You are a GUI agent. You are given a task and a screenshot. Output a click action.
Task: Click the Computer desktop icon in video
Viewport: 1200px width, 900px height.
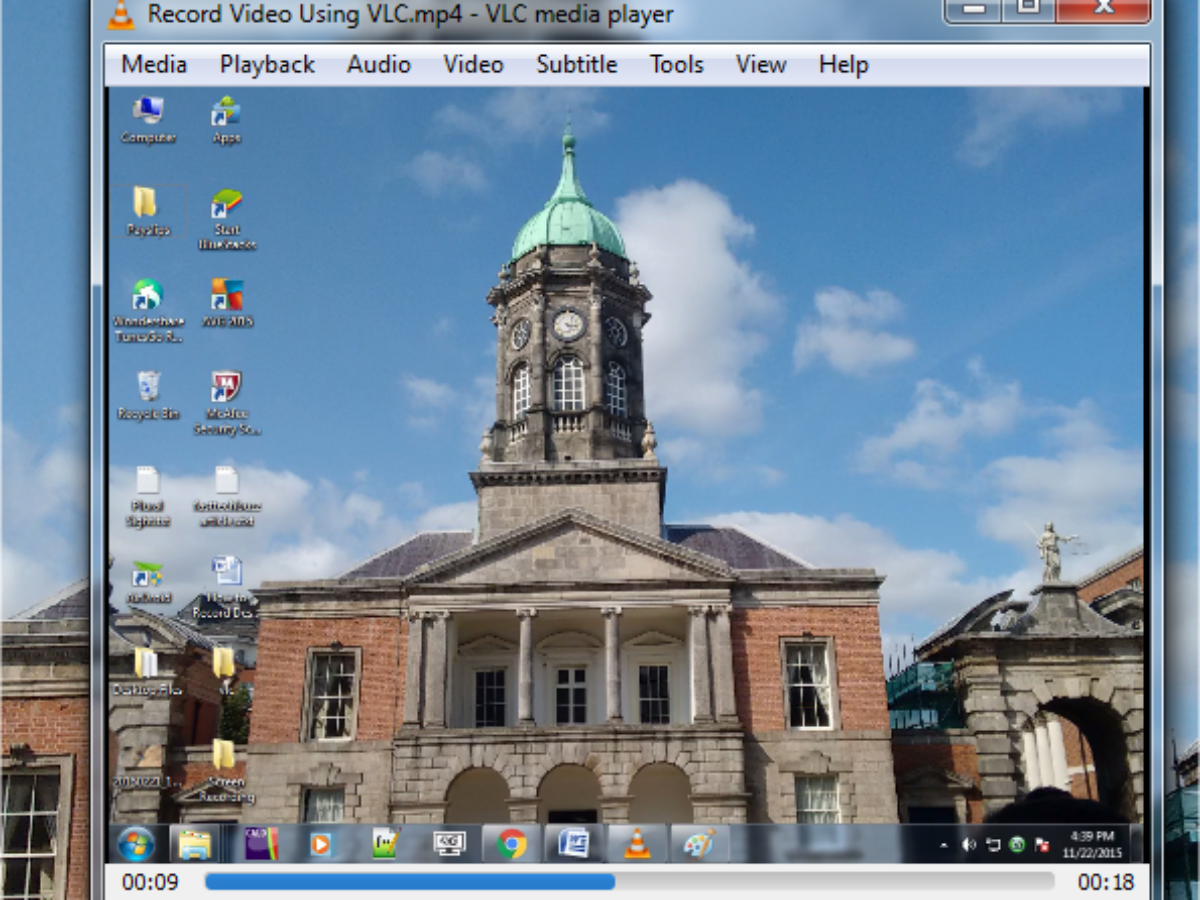148,111
